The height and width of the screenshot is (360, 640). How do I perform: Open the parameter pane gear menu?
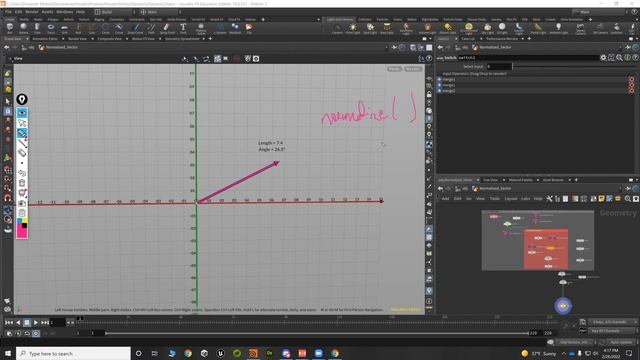click(x=603, y=58)
